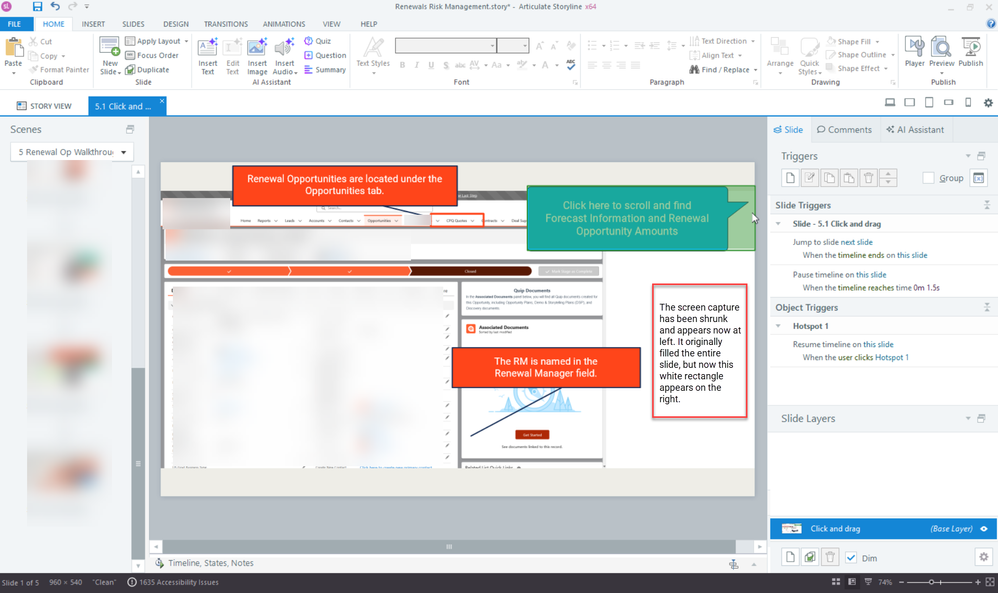Toggle the Dim checkbox for slide layers
The height and width of the screenshot is (593, 998).
coord(851,557)
